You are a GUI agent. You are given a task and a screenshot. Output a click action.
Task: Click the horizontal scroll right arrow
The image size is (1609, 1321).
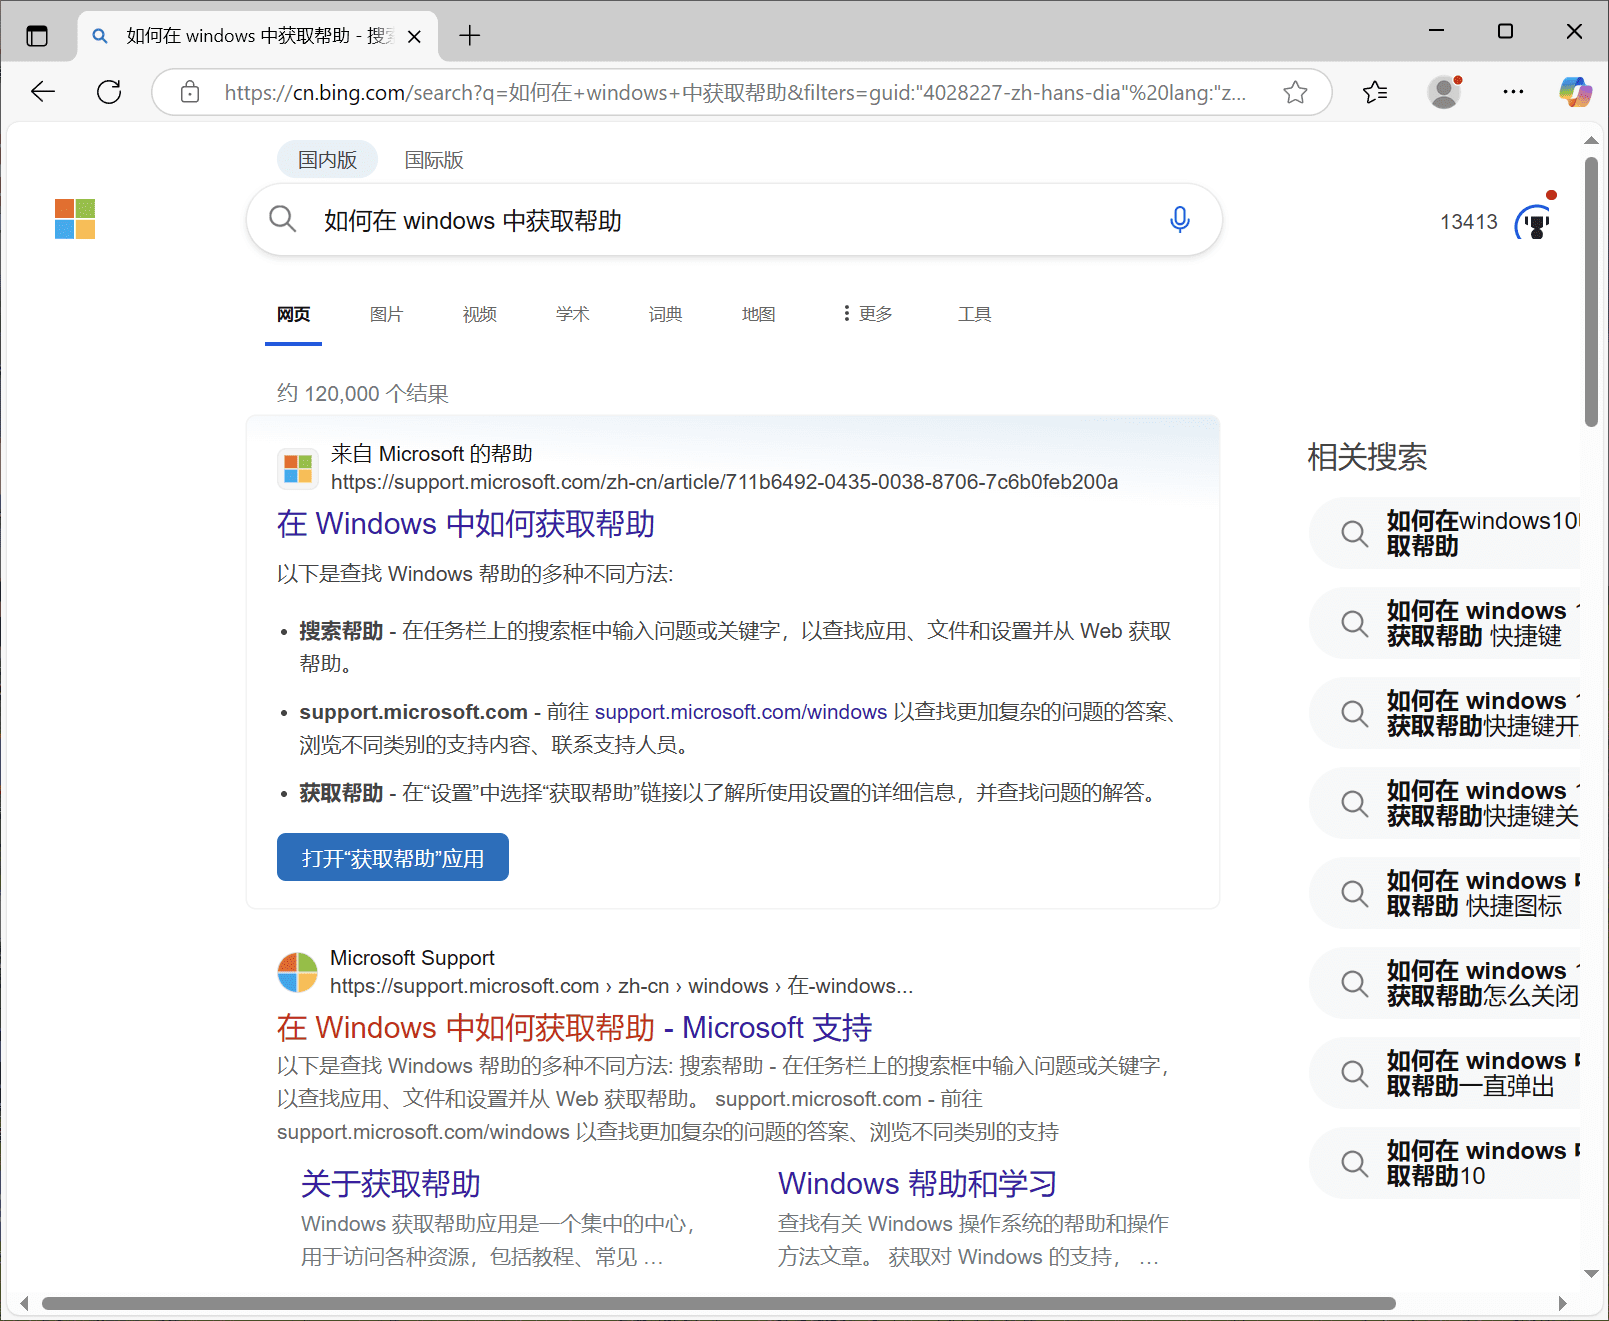pyautogui.click(x=1563, y=1303)
